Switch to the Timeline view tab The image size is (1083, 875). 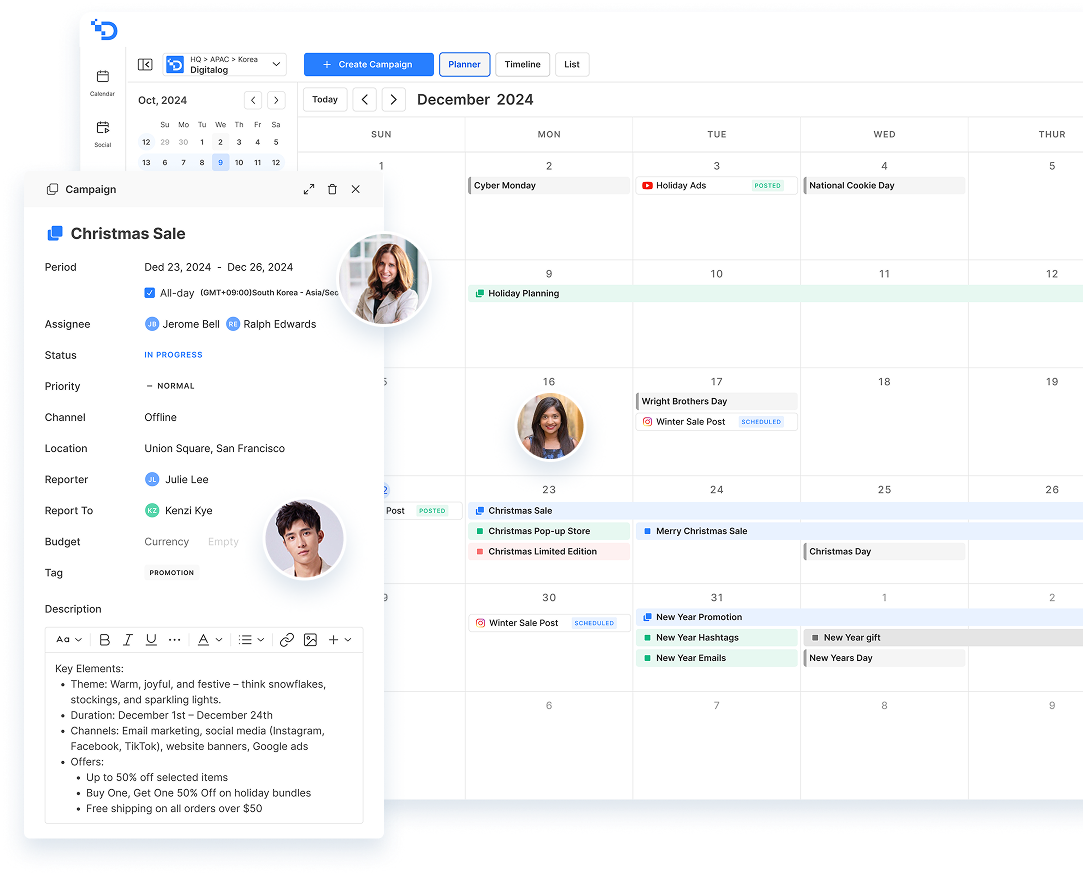pos(522,65)
